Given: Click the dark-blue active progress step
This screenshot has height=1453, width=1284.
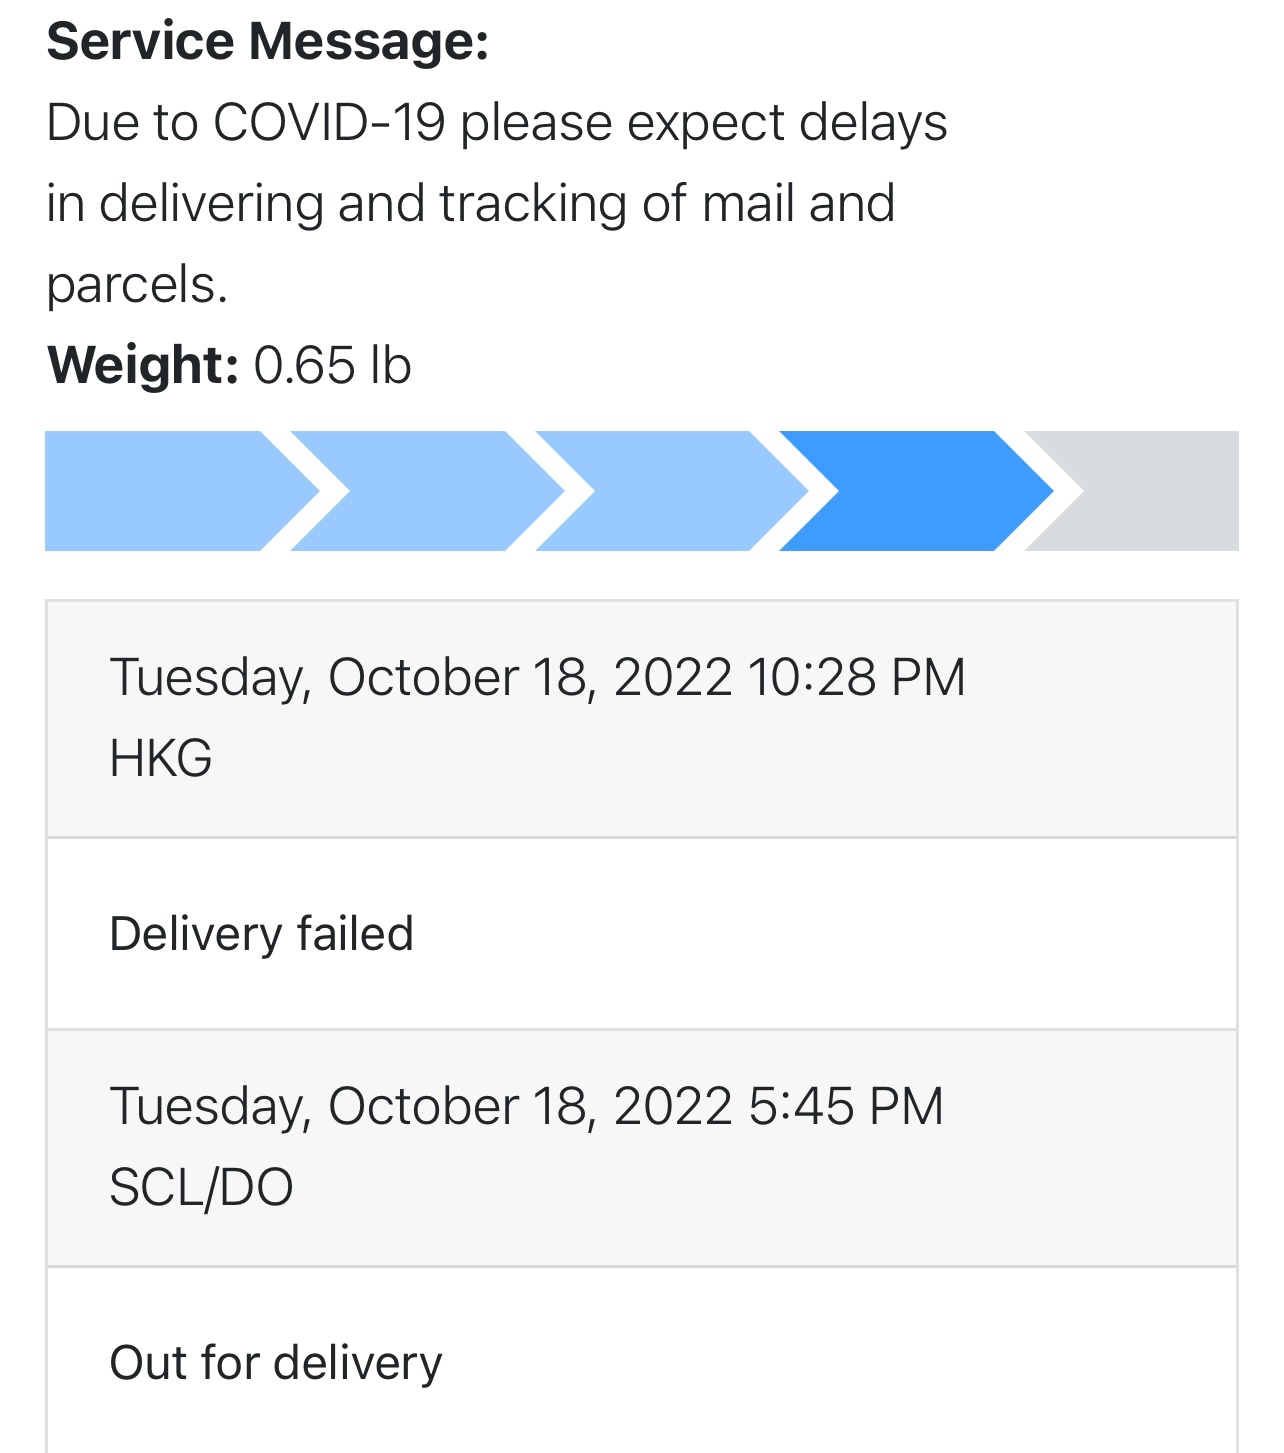Looking at the screenshot, I should 916,491.
